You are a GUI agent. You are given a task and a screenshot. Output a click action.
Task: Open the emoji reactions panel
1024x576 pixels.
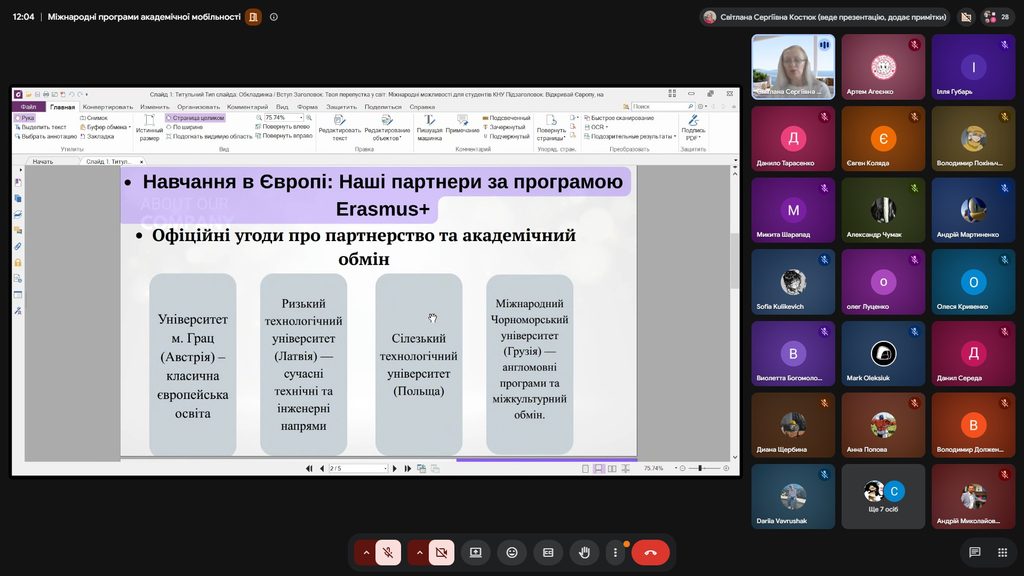(512, 552)
